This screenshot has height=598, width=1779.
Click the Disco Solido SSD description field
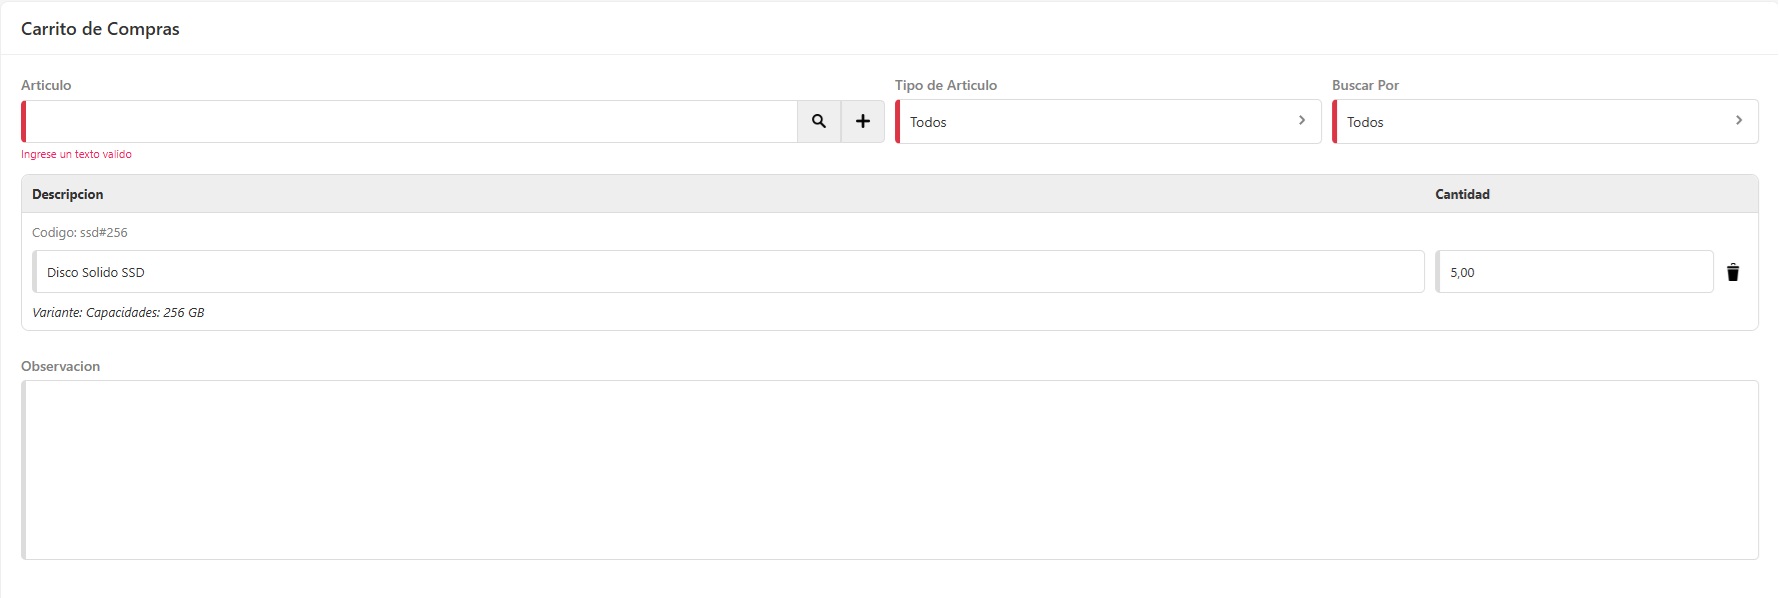[728, 272]
